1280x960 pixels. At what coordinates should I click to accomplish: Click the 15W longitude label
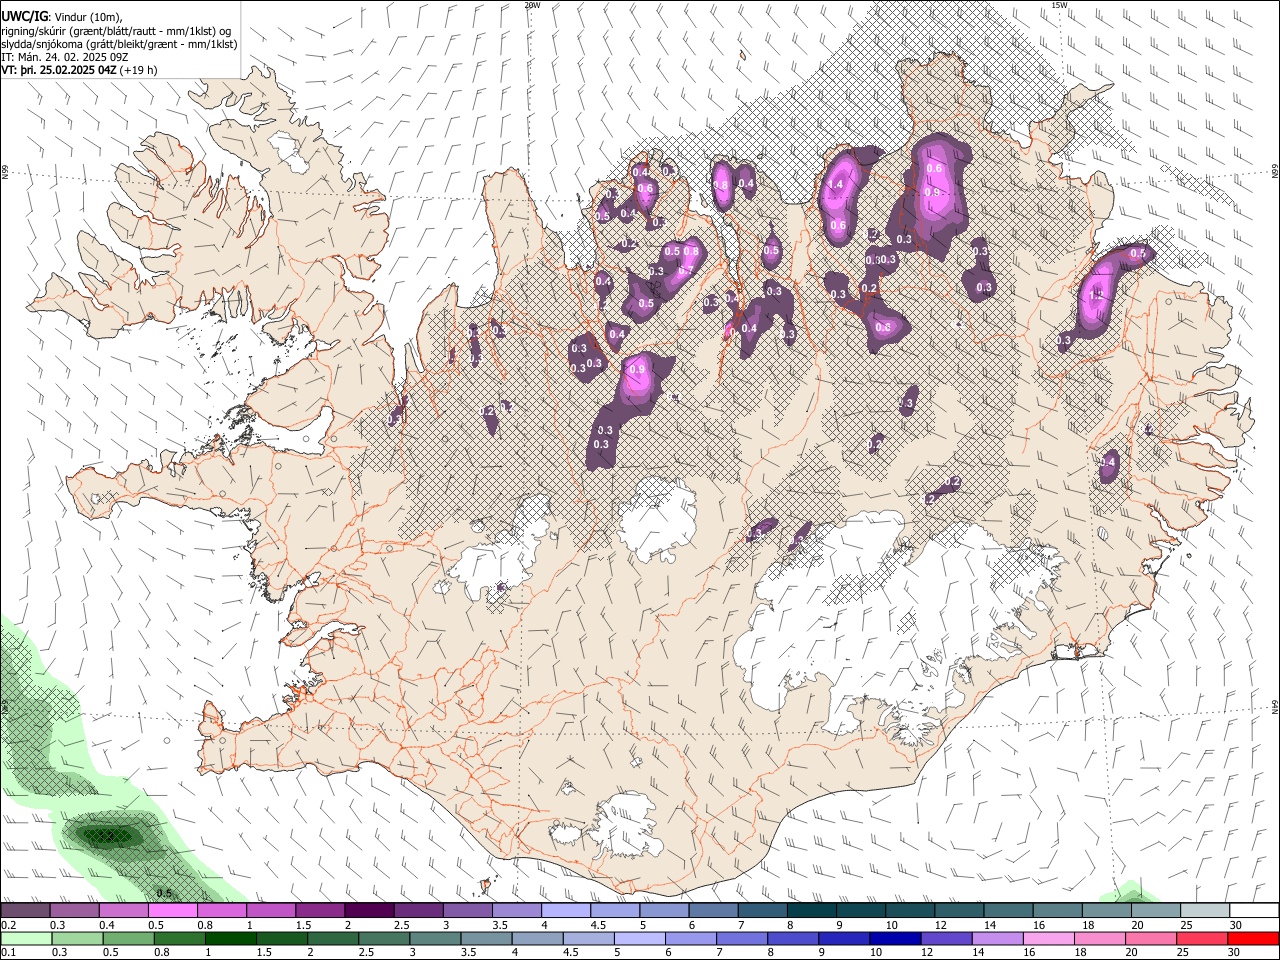[x=1059, y=5]
